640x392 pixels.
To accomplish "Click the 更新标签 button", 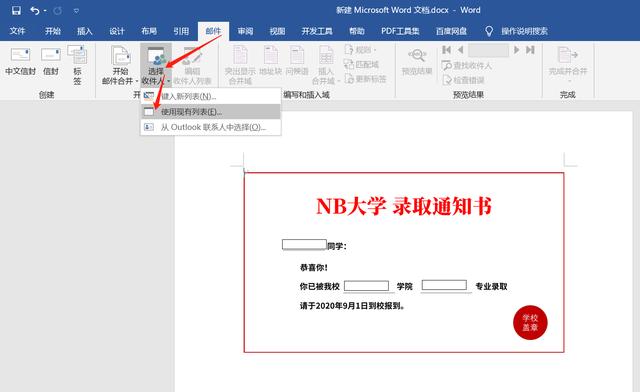I will (x=365, y=78).
